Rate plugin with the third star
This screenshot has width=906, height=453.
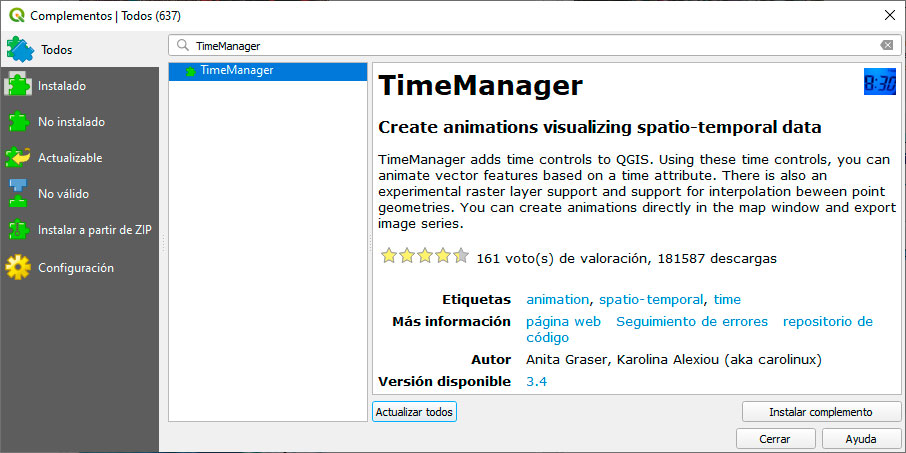click(425, 255)
